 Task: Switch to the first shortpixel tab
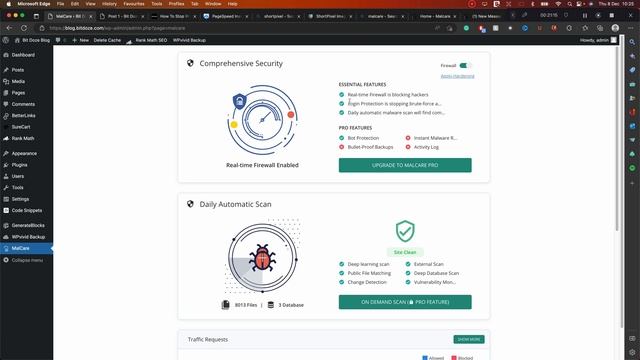point(278,16)
